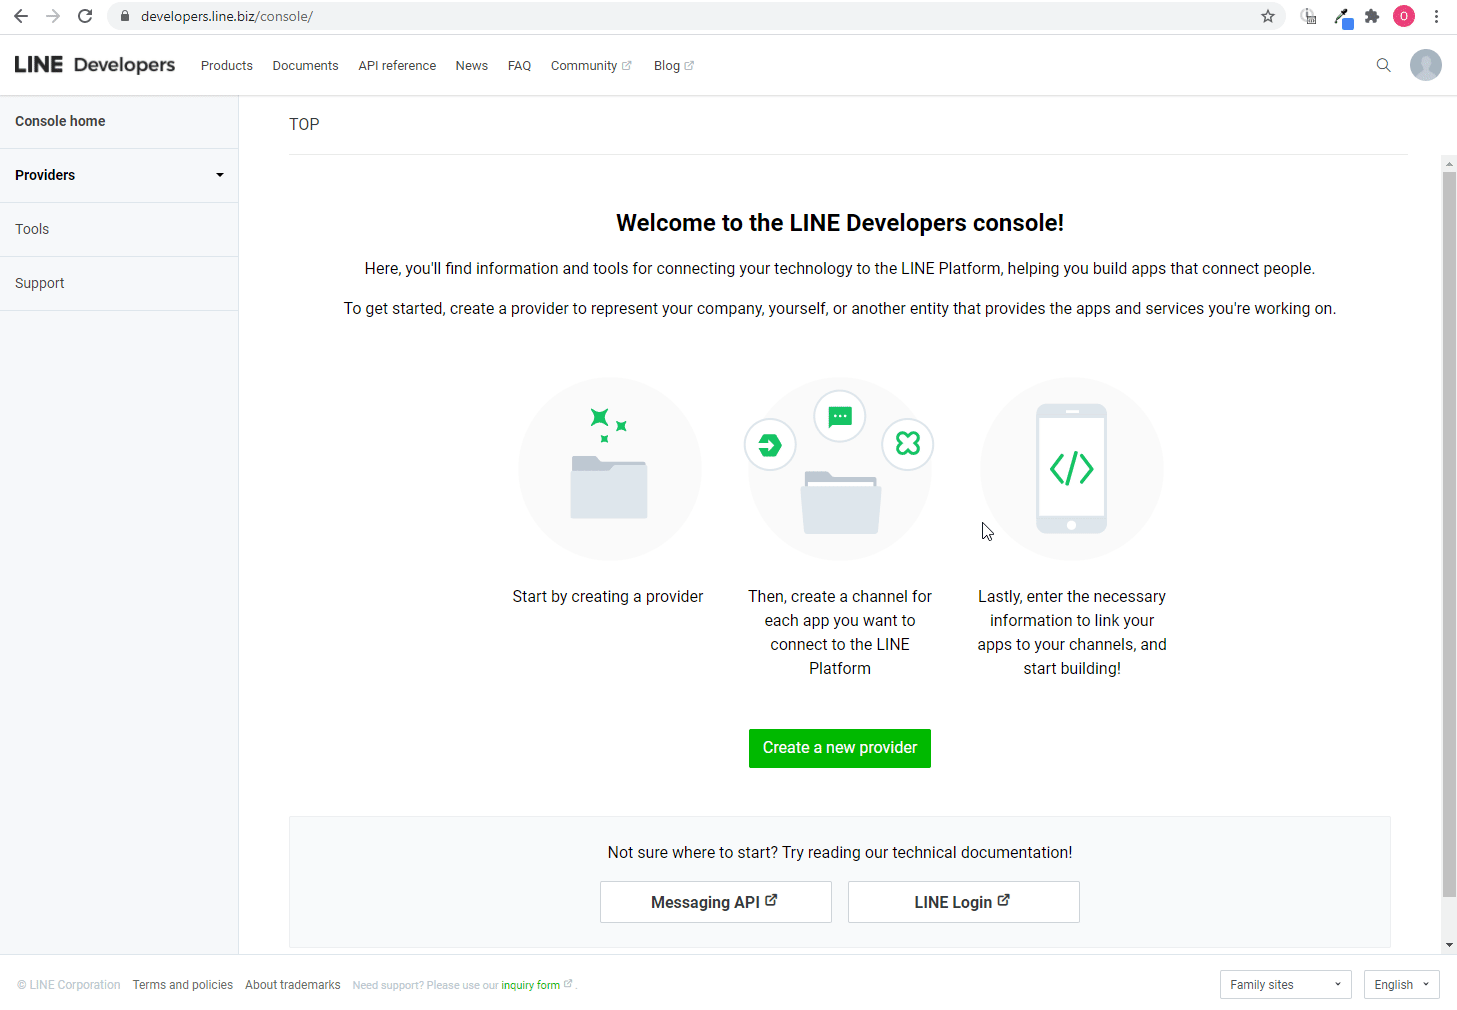Screen dimensions: 1457x1010
Task: Open the site search magnifier icon
Action: 1384,65
